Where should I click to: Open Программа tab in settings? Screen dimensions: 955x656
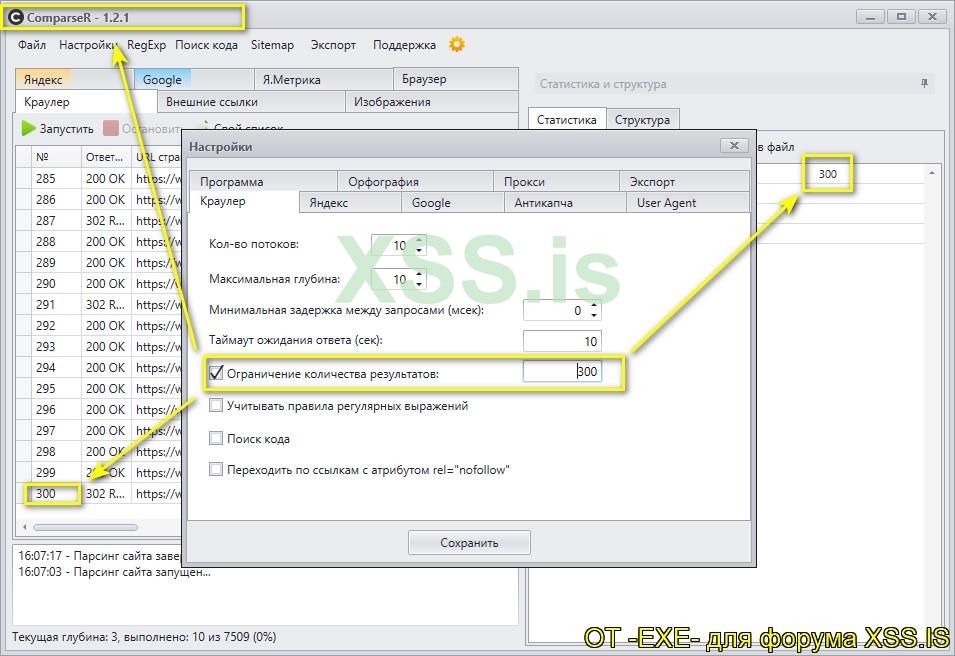click(x=262, y=182)
